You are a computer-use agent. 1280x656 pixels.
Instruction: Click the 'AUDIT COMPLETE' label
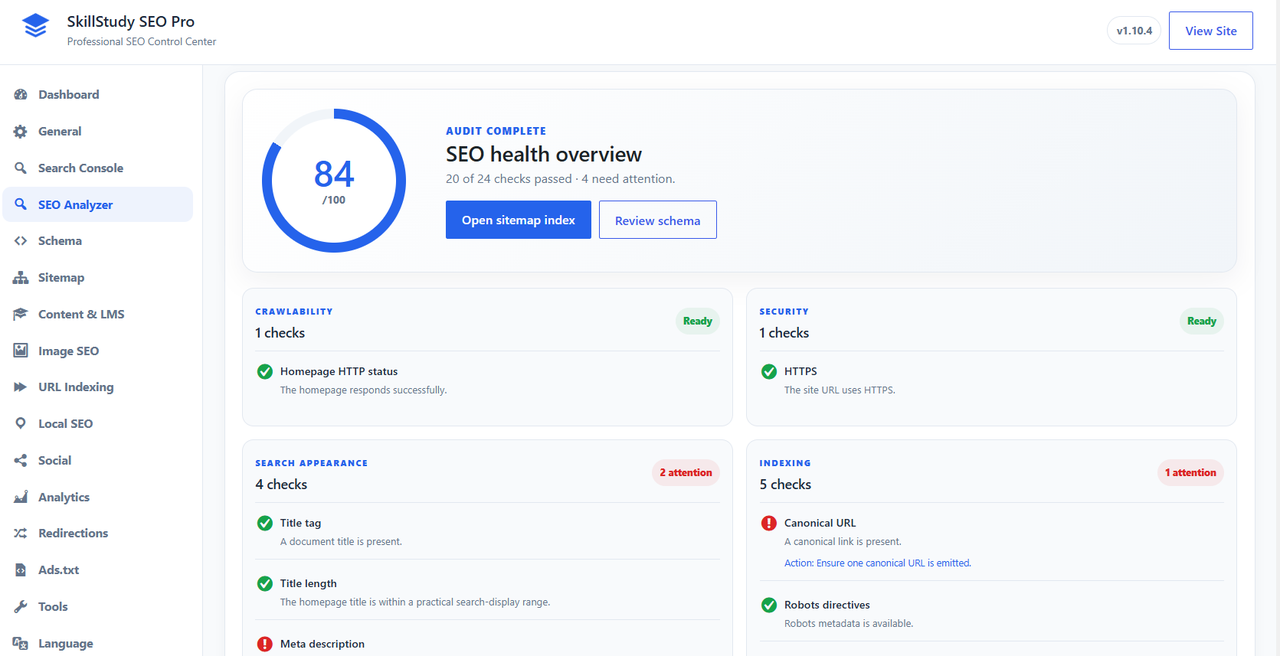click(x=496, y=131)
